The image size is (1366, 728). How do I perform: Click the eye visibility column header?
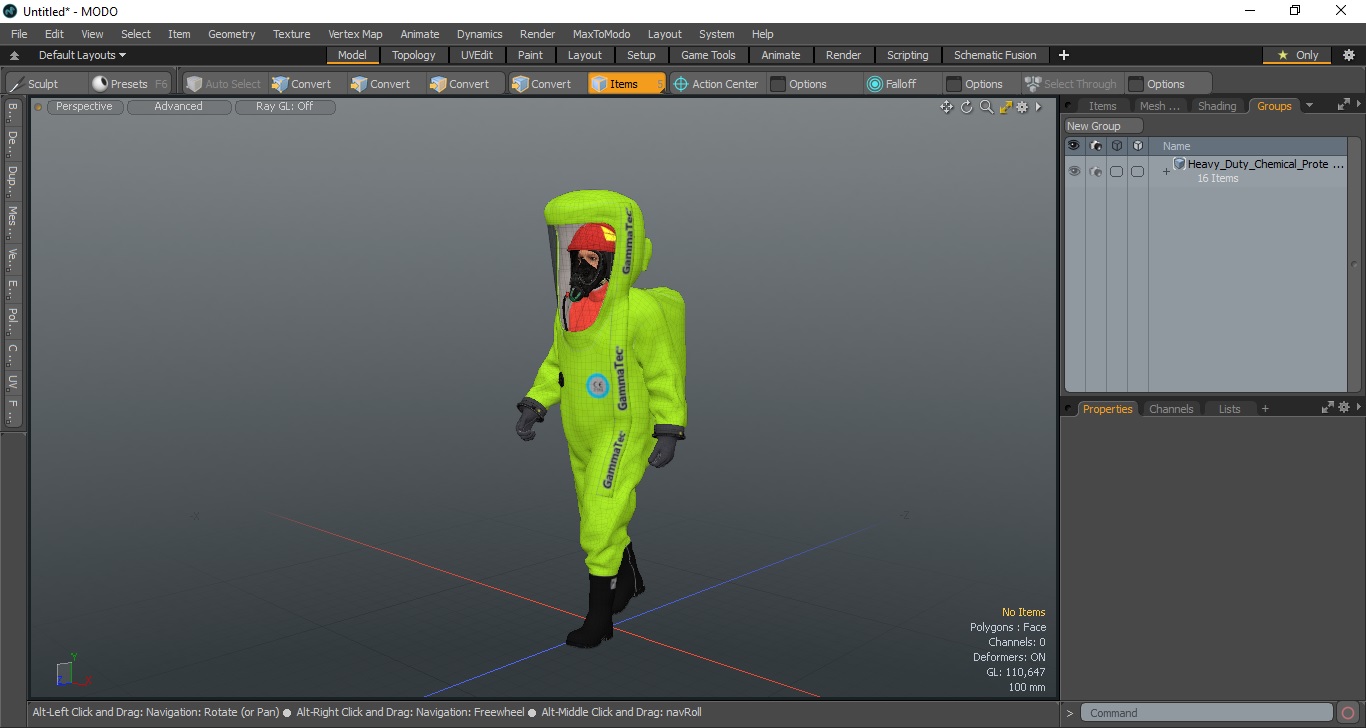1073,146
